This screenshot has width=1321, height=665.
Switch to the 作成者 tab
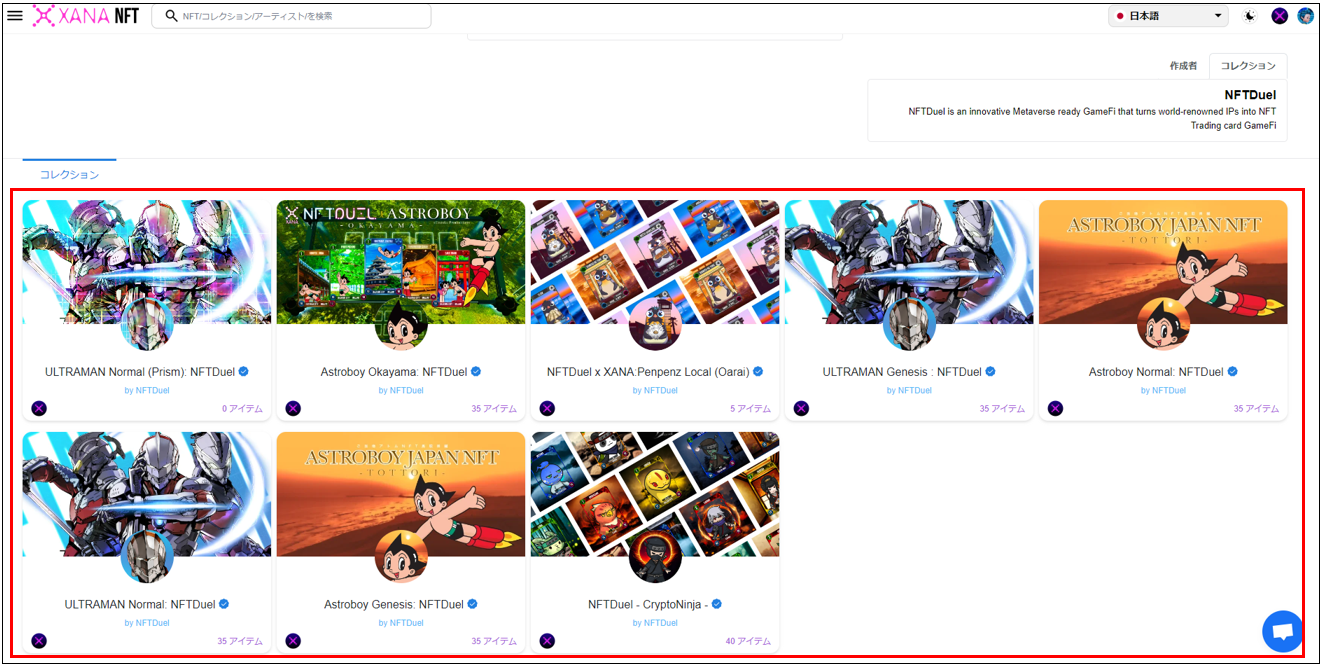[x=1183, y=66]
